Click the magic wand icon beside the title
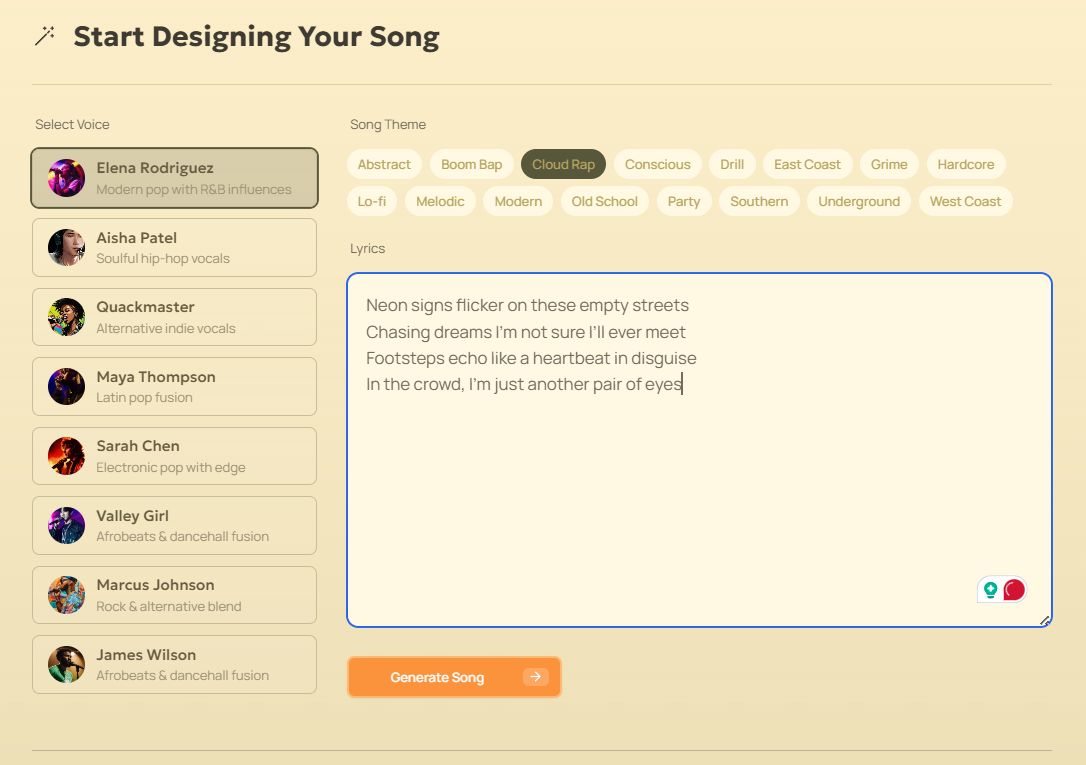 point(45,36)
